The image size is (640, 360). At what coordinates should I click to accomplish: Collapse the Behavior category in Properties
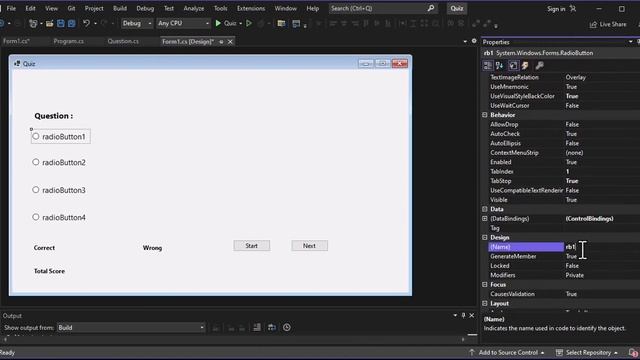click(x=485, y=115)
